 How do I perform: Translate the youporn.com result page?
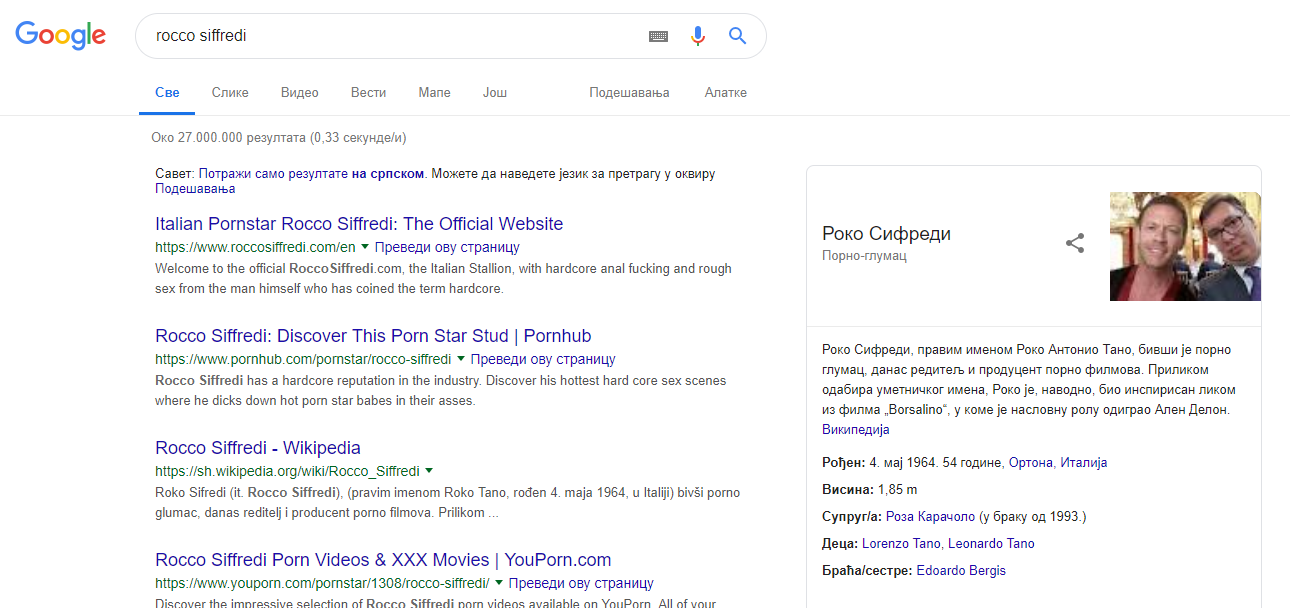581,583
